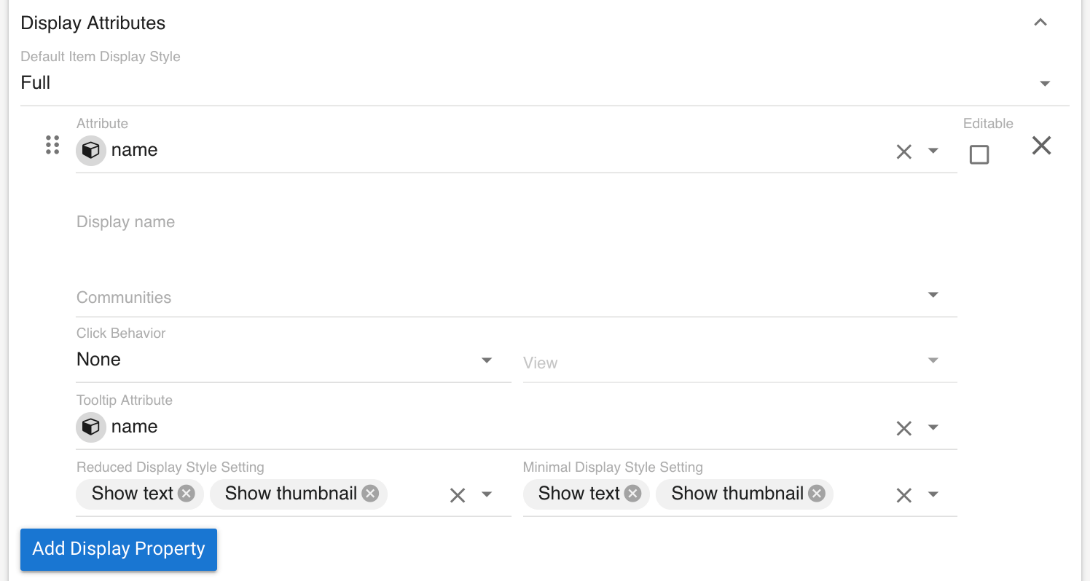The image size is (1090, 581).
Task: Clear the Tooltip Attribute selection
Action: (904, 428)
